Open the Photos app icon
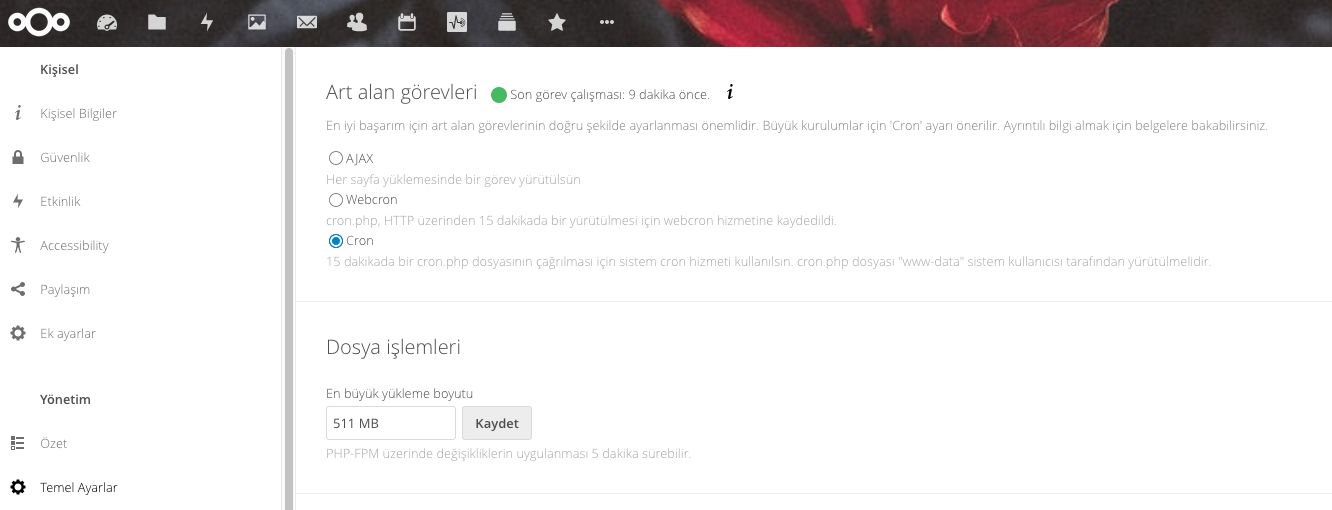This screenshot has height=510, width=1332. pyautogui.click(x=257, y=22)
